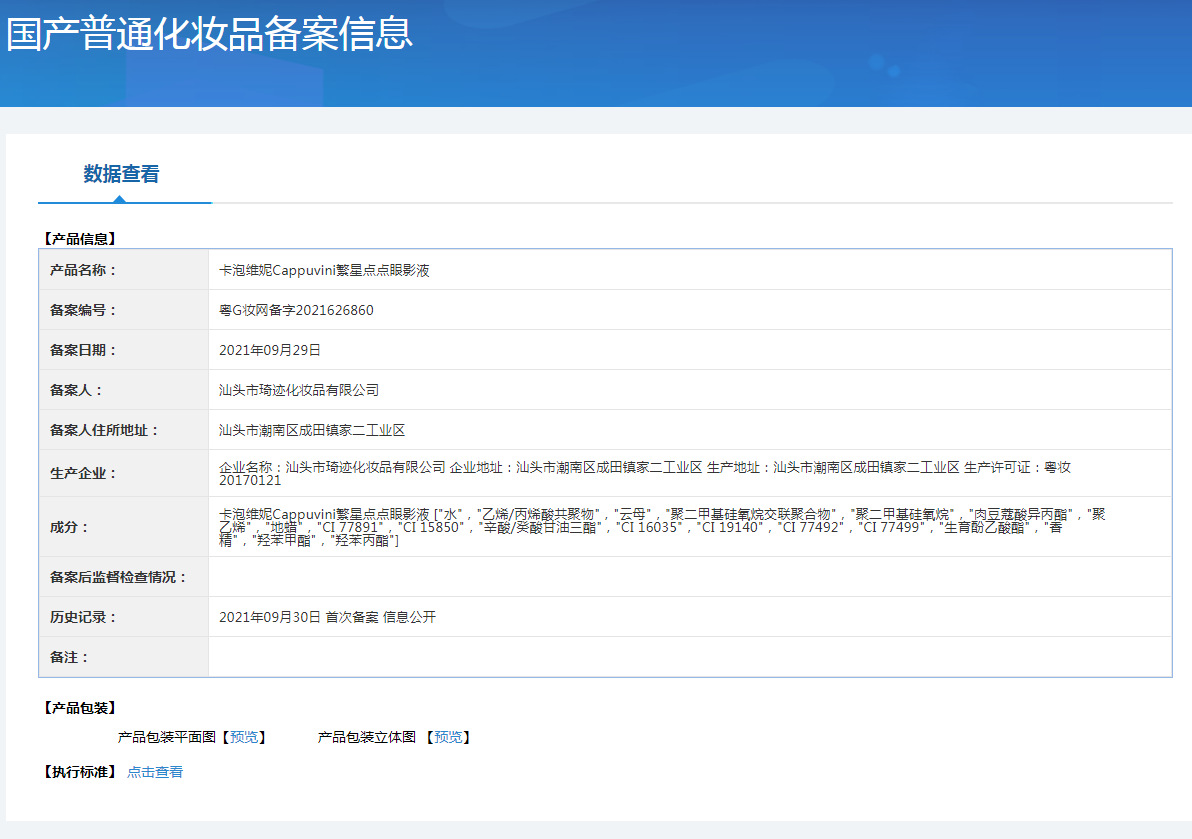Click the 产品包装立体图 label
This screenshot has height=839, width=1192.
[367, 737]
